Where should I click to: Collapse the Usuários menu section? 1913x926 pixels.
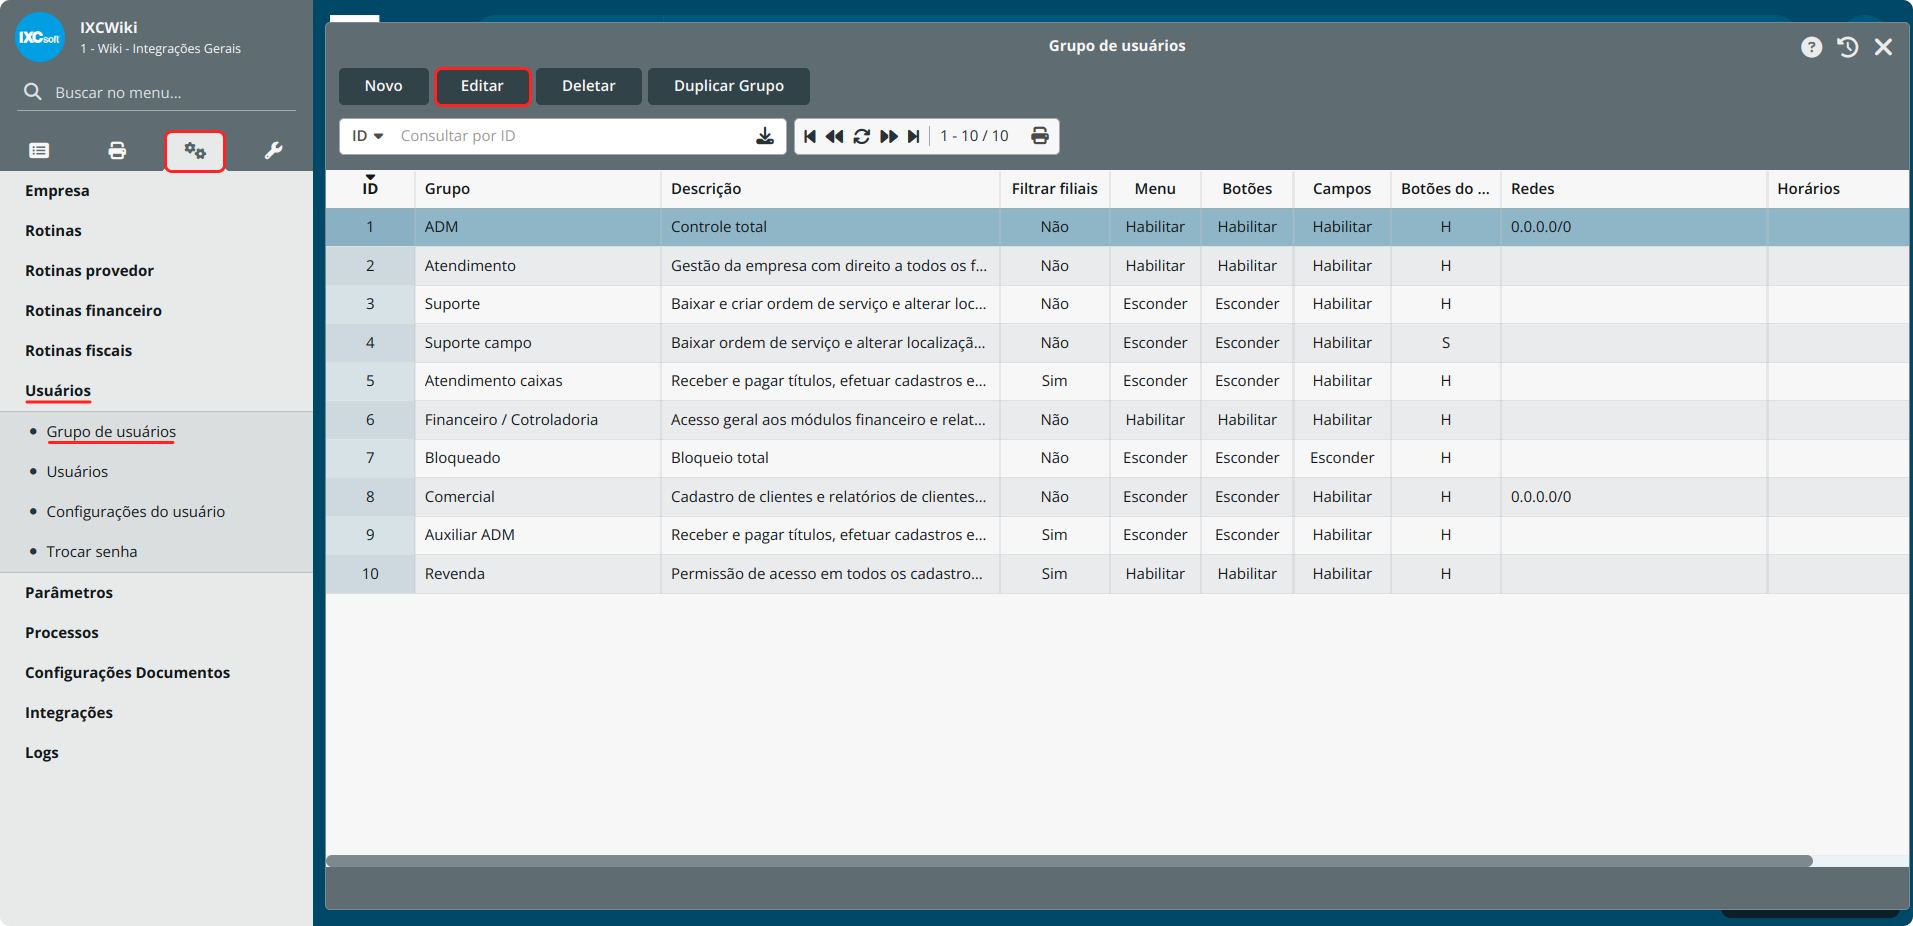pyautogui.click(x=58, y=391)
